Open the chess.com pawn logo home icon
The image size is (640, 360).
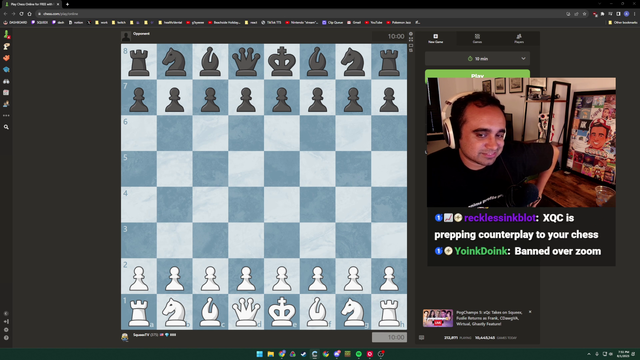[x=7, y=35]
